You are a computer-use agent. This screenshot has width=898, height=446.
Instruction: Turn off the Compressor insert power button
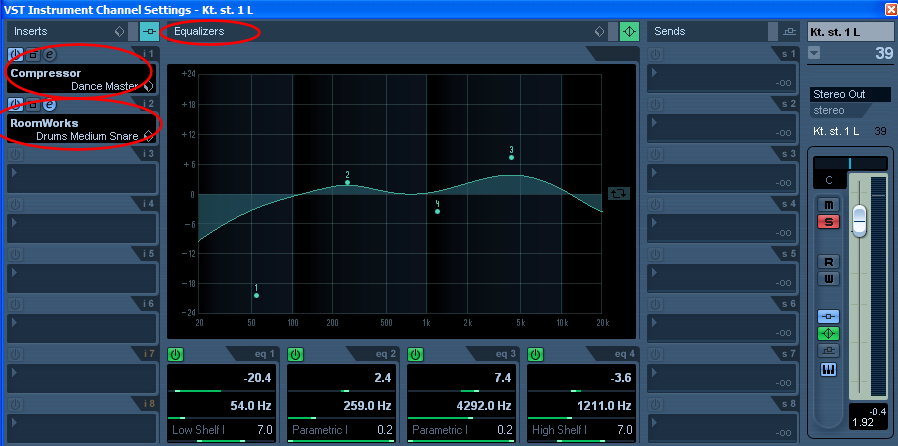coord(15,55)
